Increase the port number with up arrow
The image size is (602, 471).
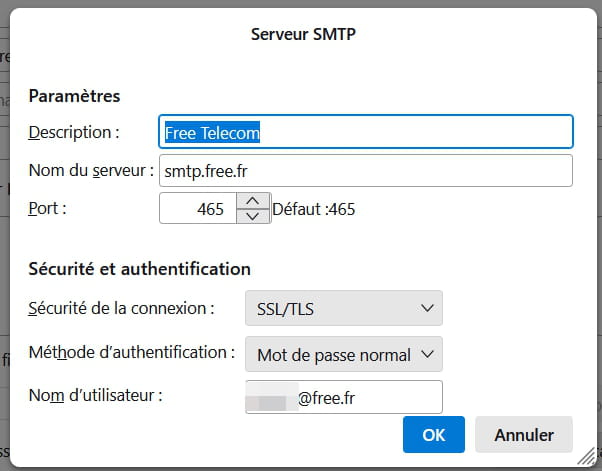(253, 201)
